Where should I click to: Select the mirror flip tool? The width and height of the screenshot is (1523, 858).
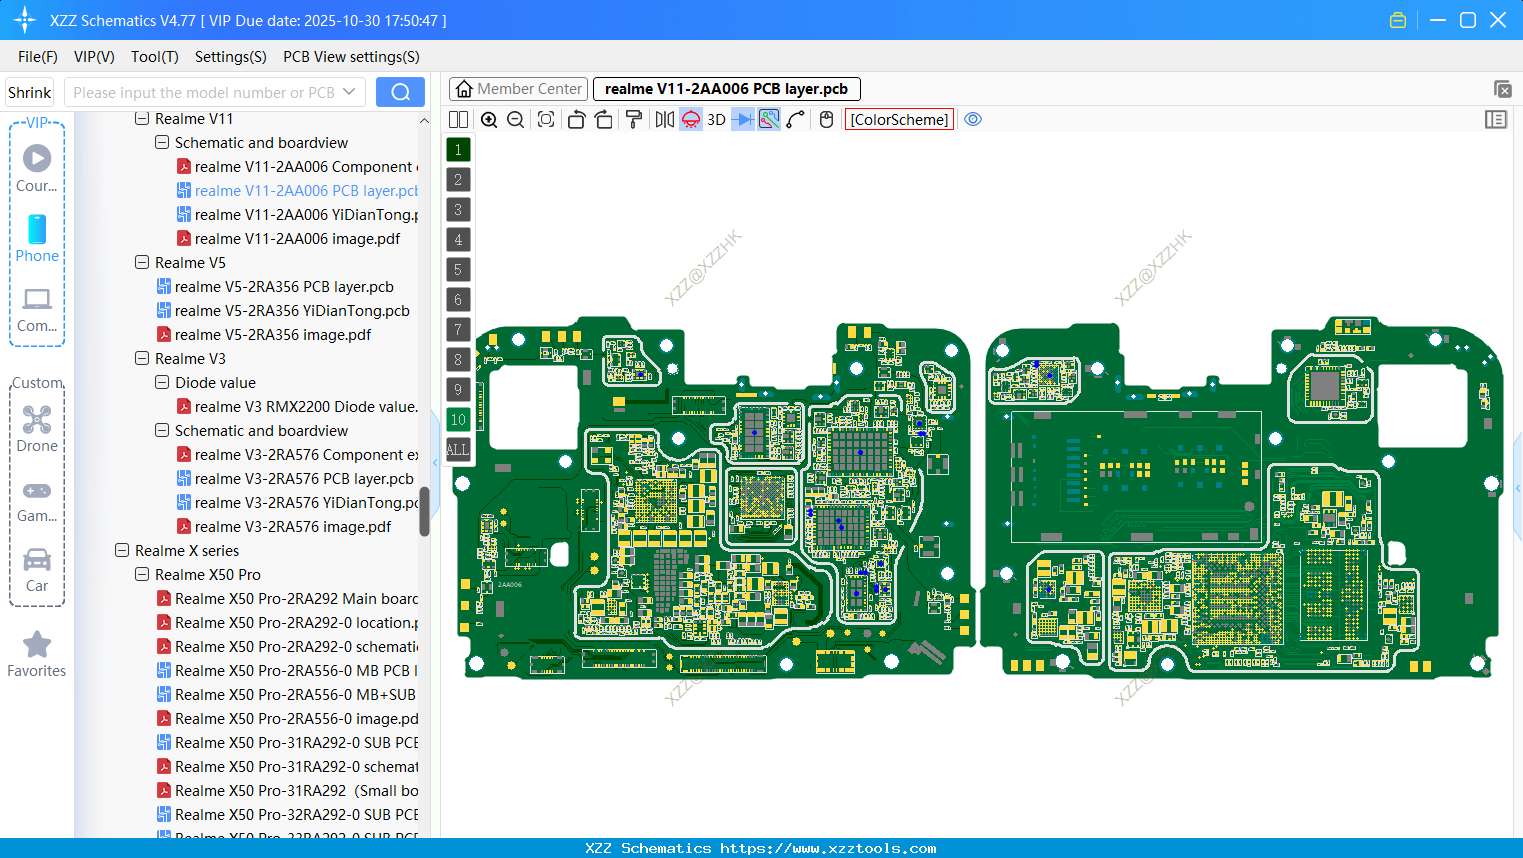coord(663,119)
